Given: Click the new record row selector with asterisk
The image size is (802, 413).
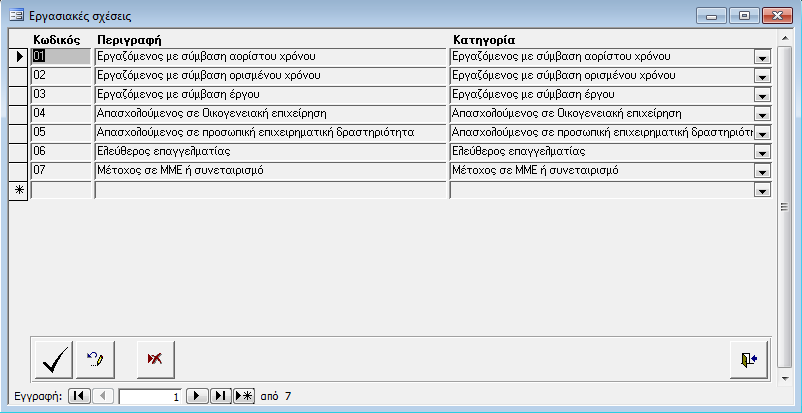Looking at the screenshot, I should (x=18, y=190).
